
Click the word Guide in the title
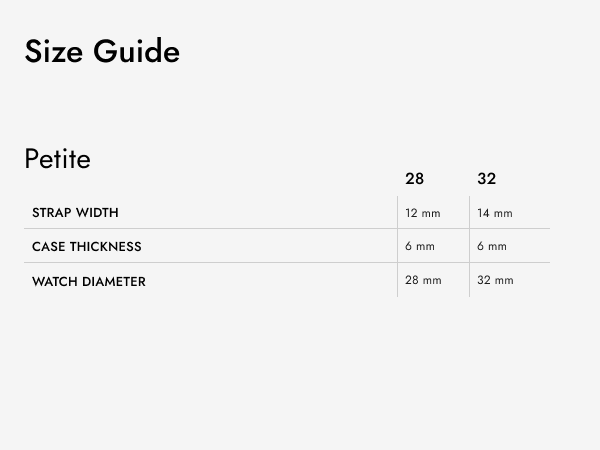click(x=137, y=51)
